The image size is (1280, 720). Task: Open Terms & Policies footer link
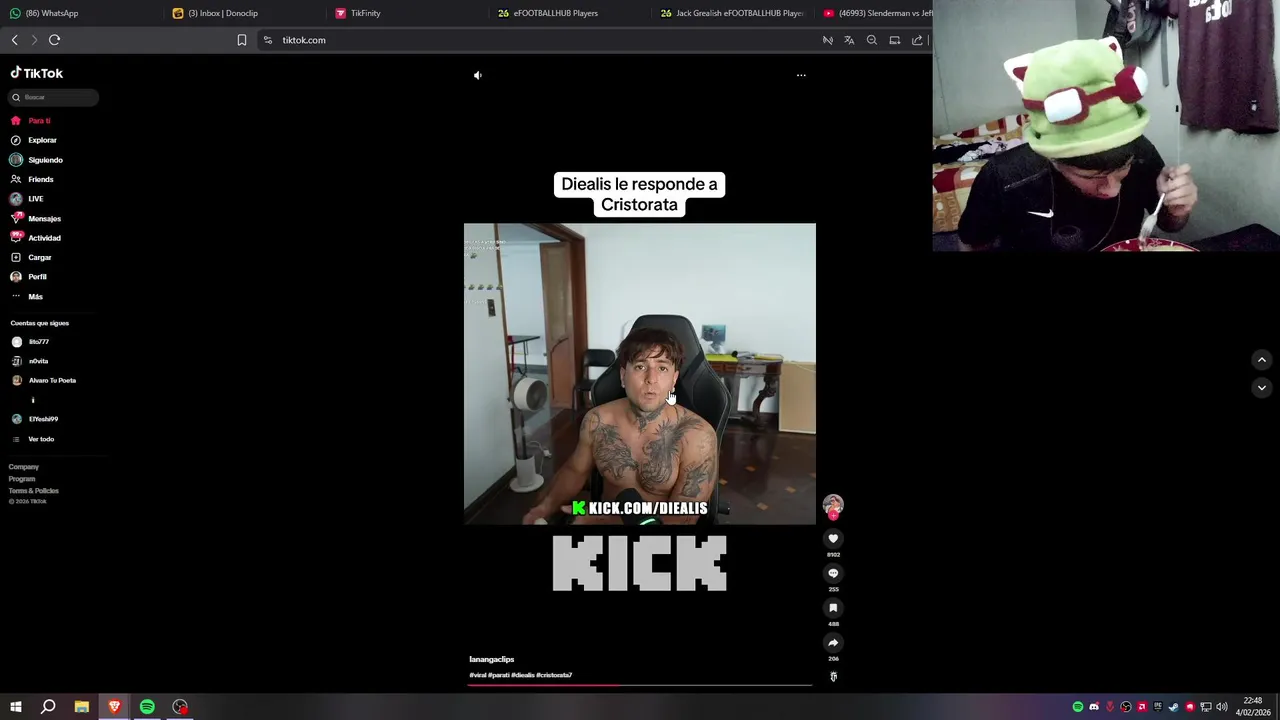point(34,491)
